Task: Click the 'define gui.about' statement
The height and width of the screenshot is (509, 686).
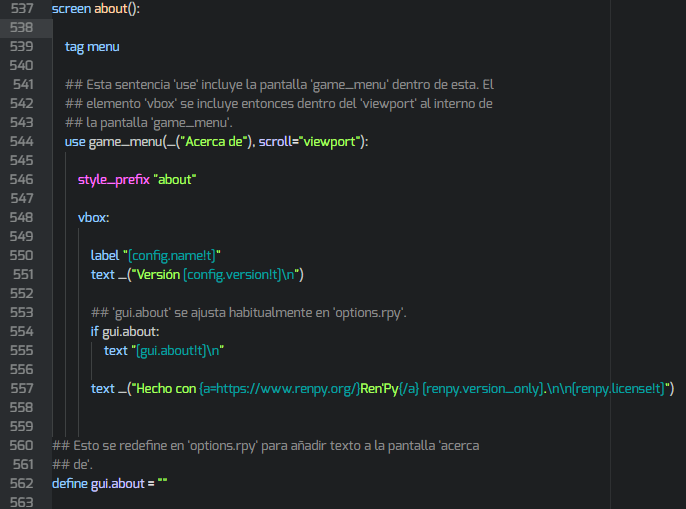Action: click(100, 484)
